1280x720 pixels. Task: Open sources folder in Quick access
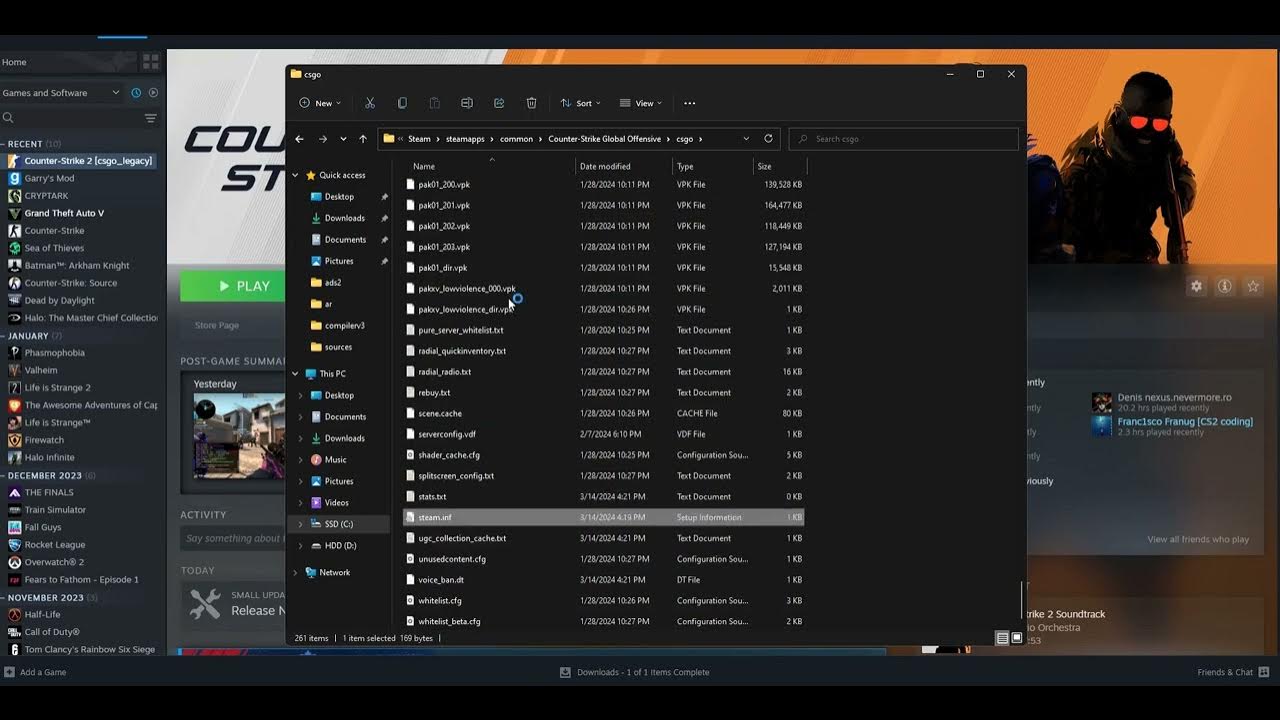click(338, 347)
